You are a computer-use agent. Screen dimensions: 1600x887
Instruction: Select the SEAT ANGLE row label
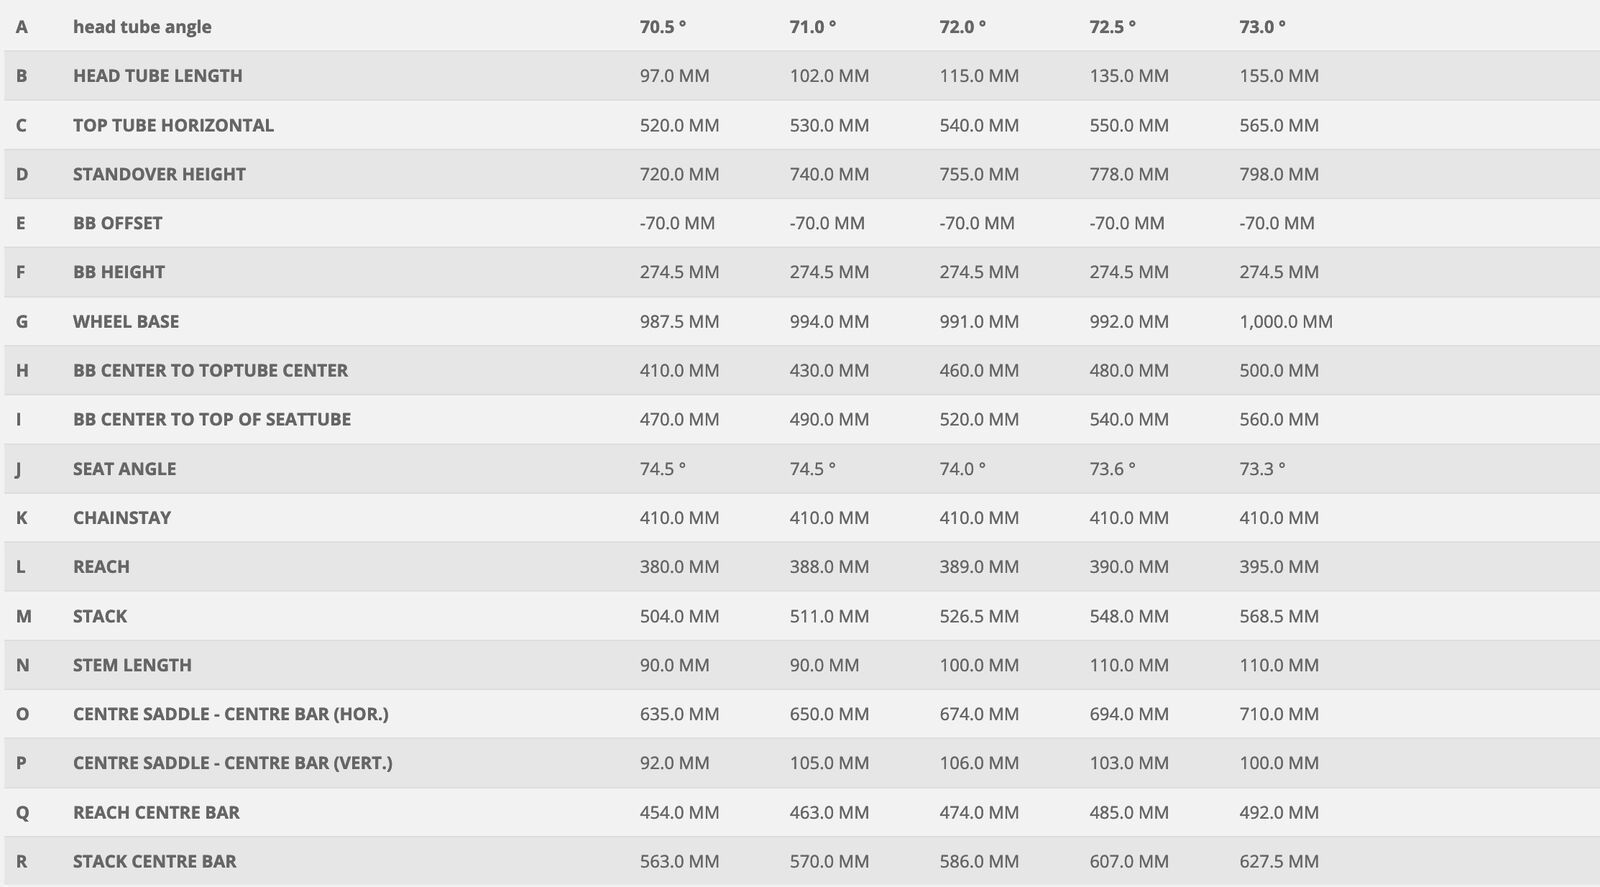(x=124, y=469)
